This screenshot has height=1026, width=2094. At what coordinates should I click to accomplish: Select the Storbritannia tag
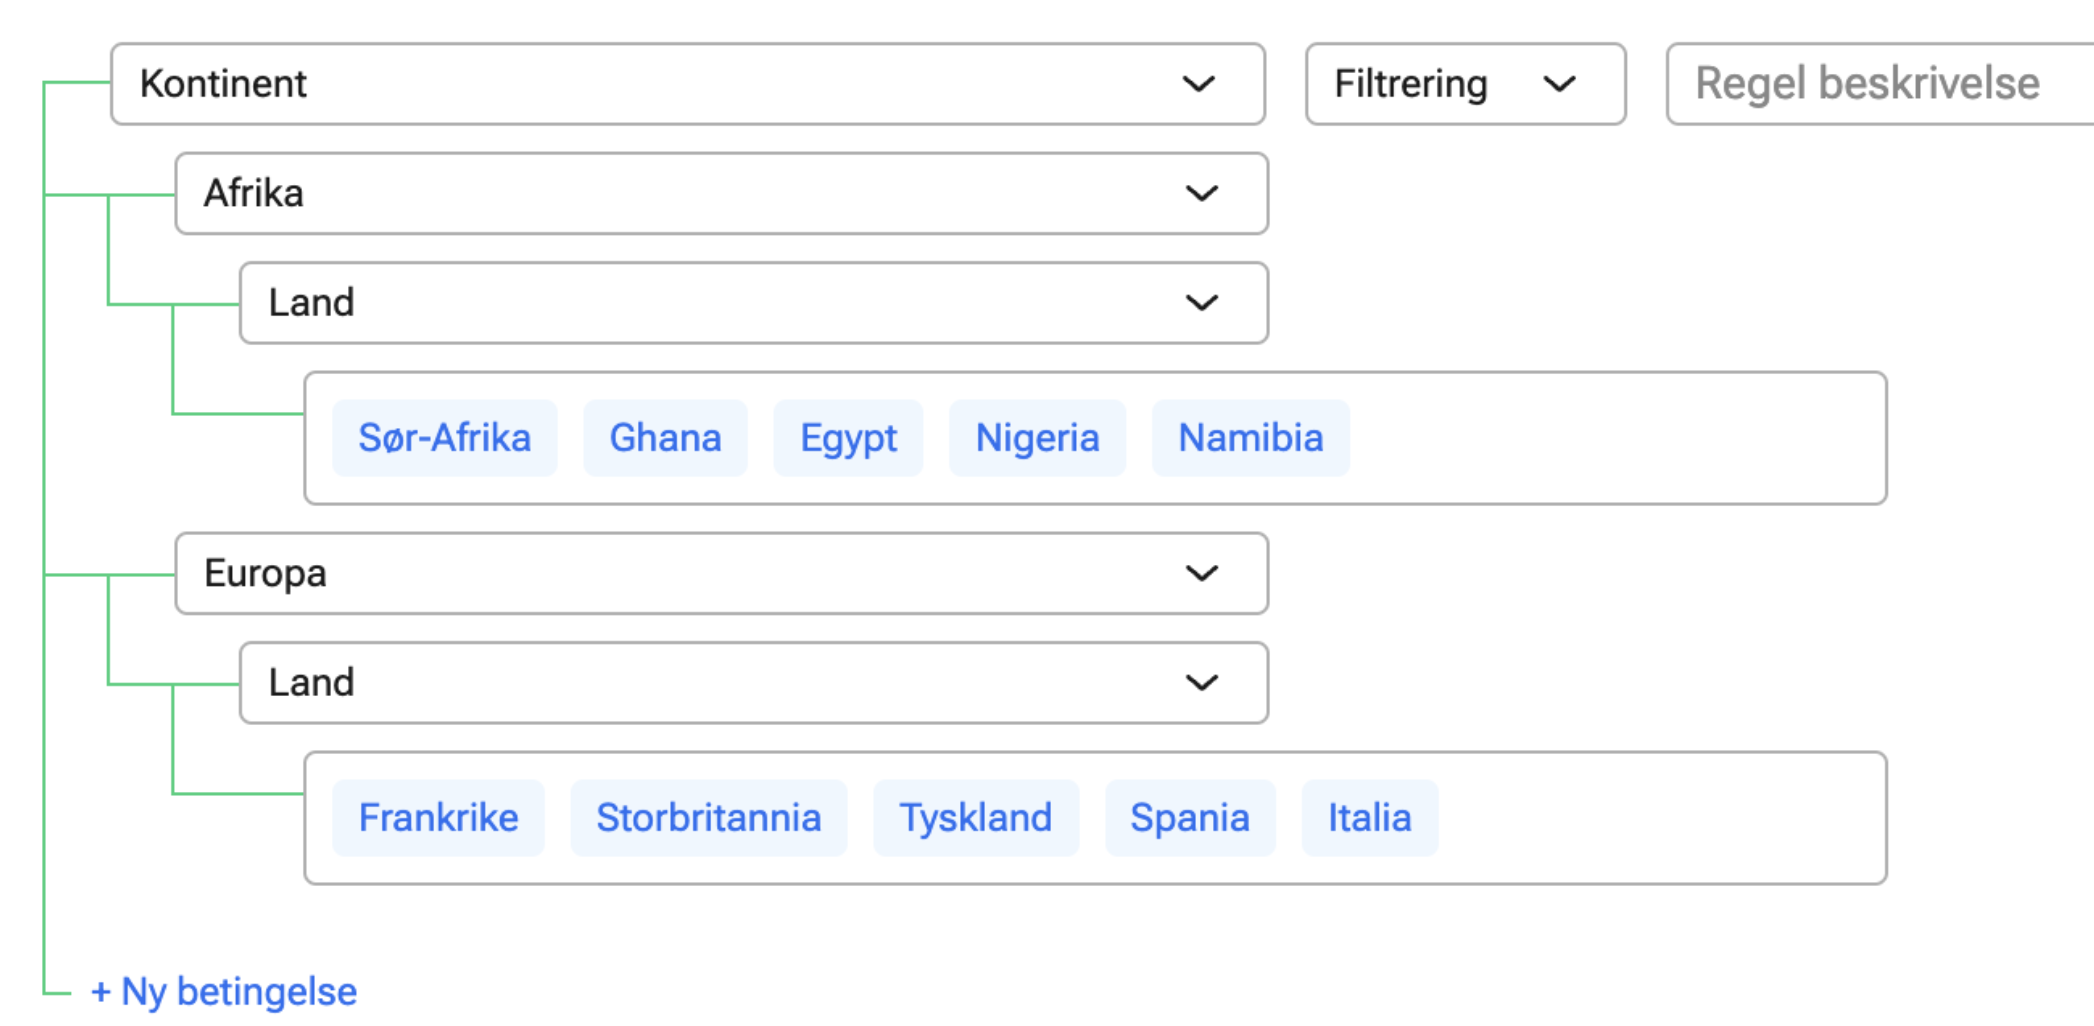(x=708, y=818)
